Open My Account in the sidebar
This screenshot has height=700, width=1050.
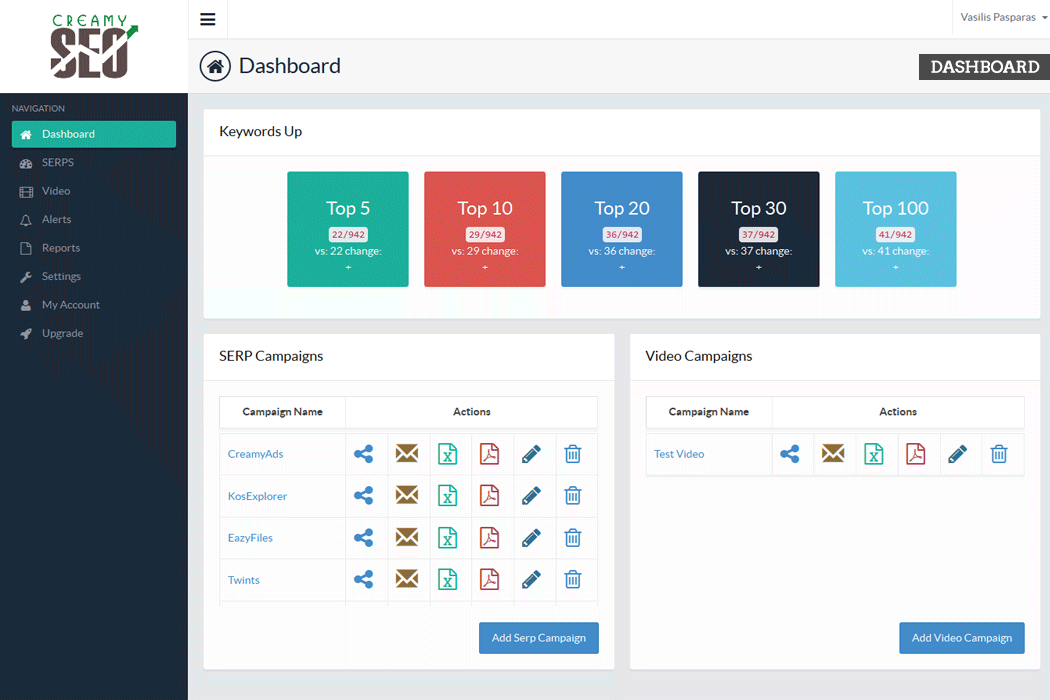coord(94,305)
